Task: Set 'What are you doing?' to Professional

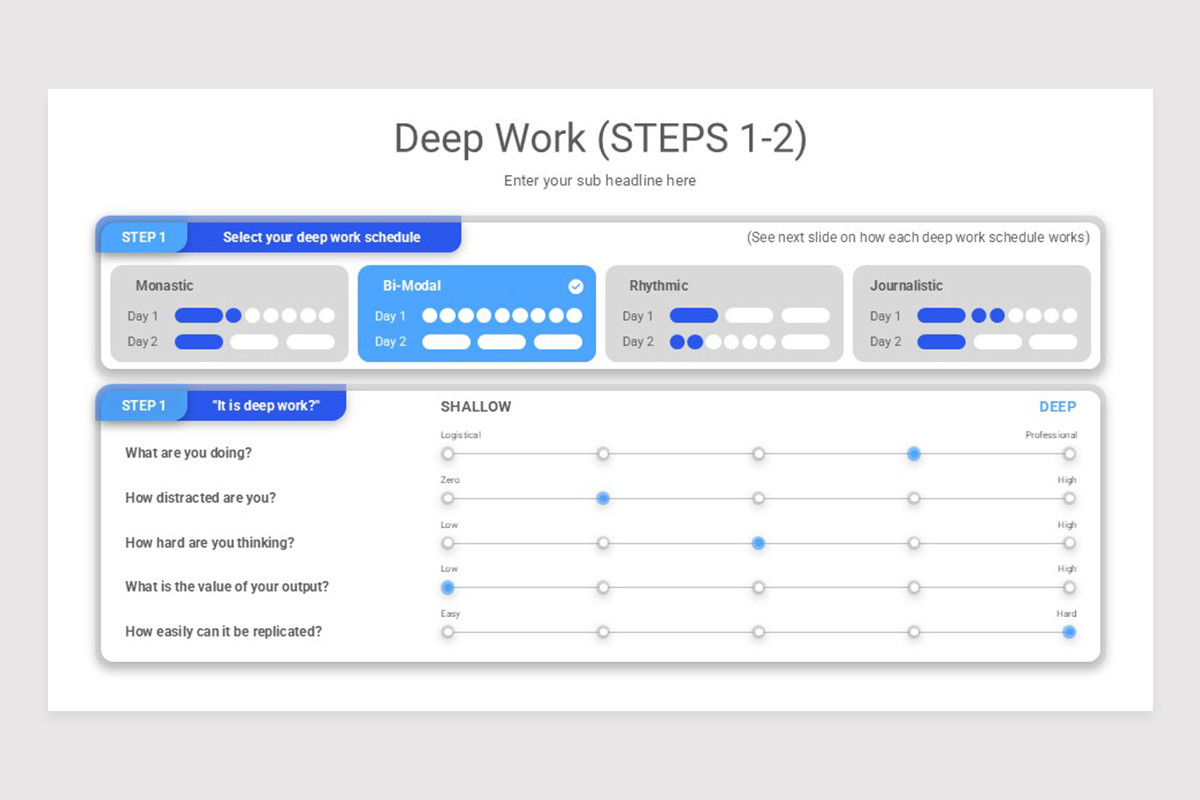Action: [x=1069, y=454]
